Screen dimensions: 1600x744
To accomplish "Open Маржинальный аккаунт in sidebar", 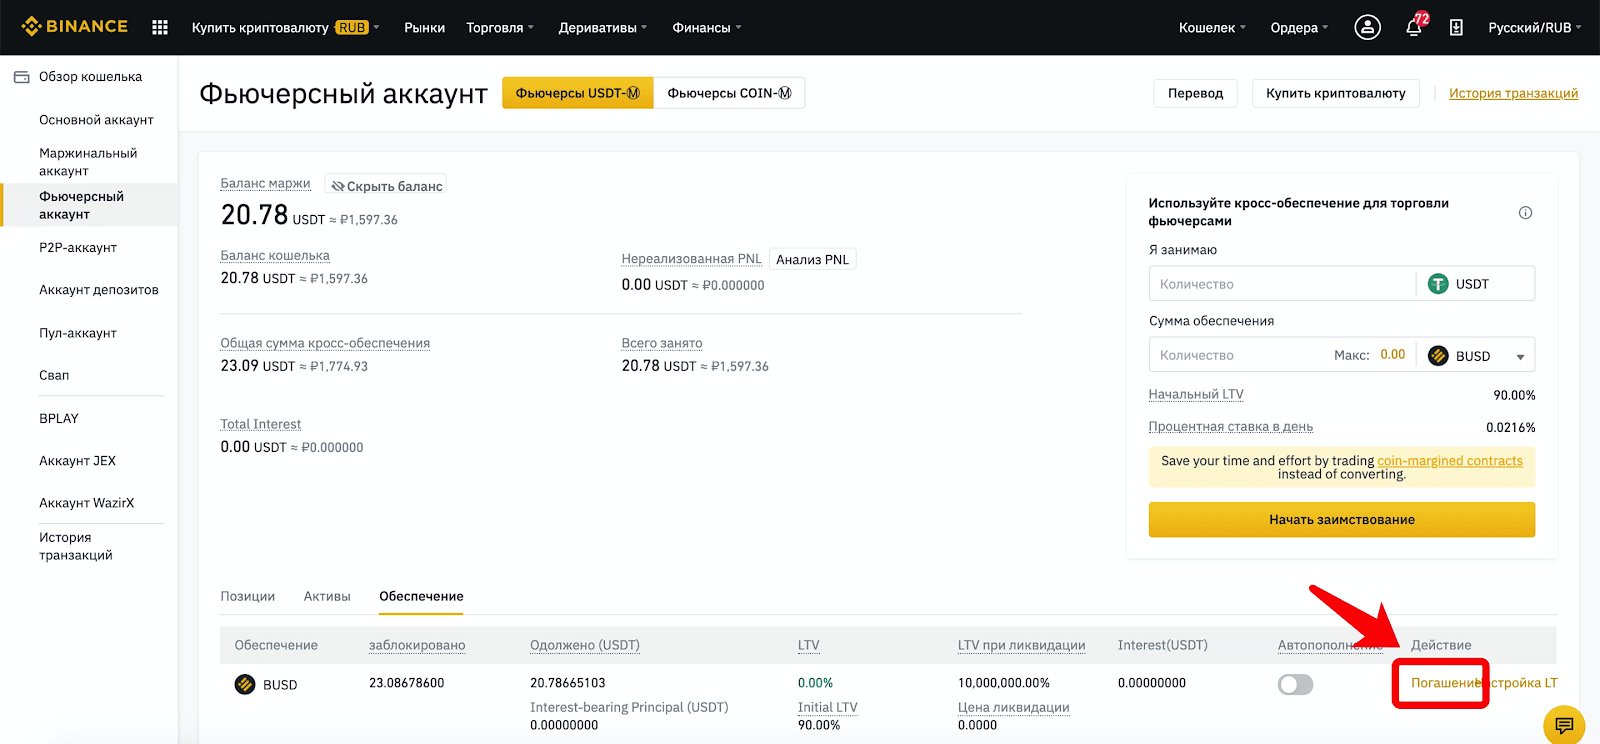I will pyautogui.click(x=88, y=162).
